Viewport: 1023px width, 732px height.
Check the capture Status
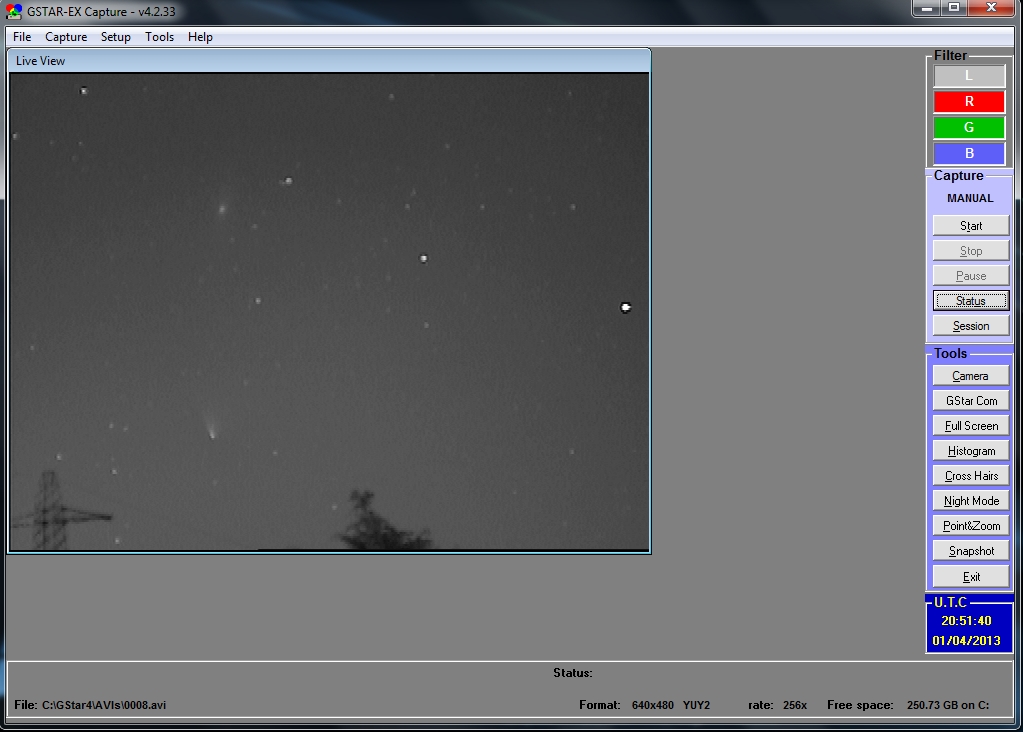pos(969,300)
